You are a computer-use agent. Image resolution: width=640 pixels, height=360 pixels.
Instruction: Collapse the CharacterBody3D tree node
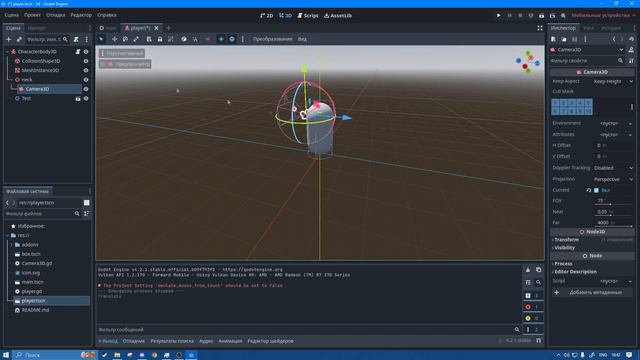7,52
